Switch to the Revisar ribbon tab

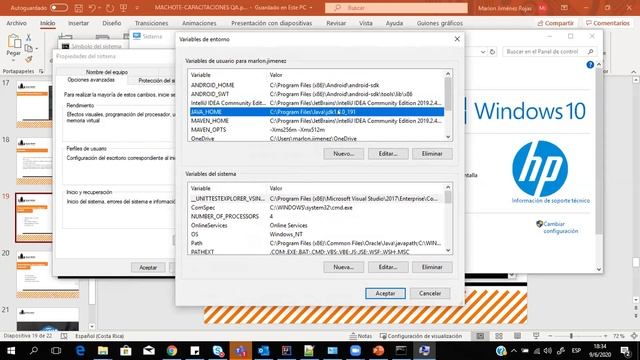(x=336, y=23)
